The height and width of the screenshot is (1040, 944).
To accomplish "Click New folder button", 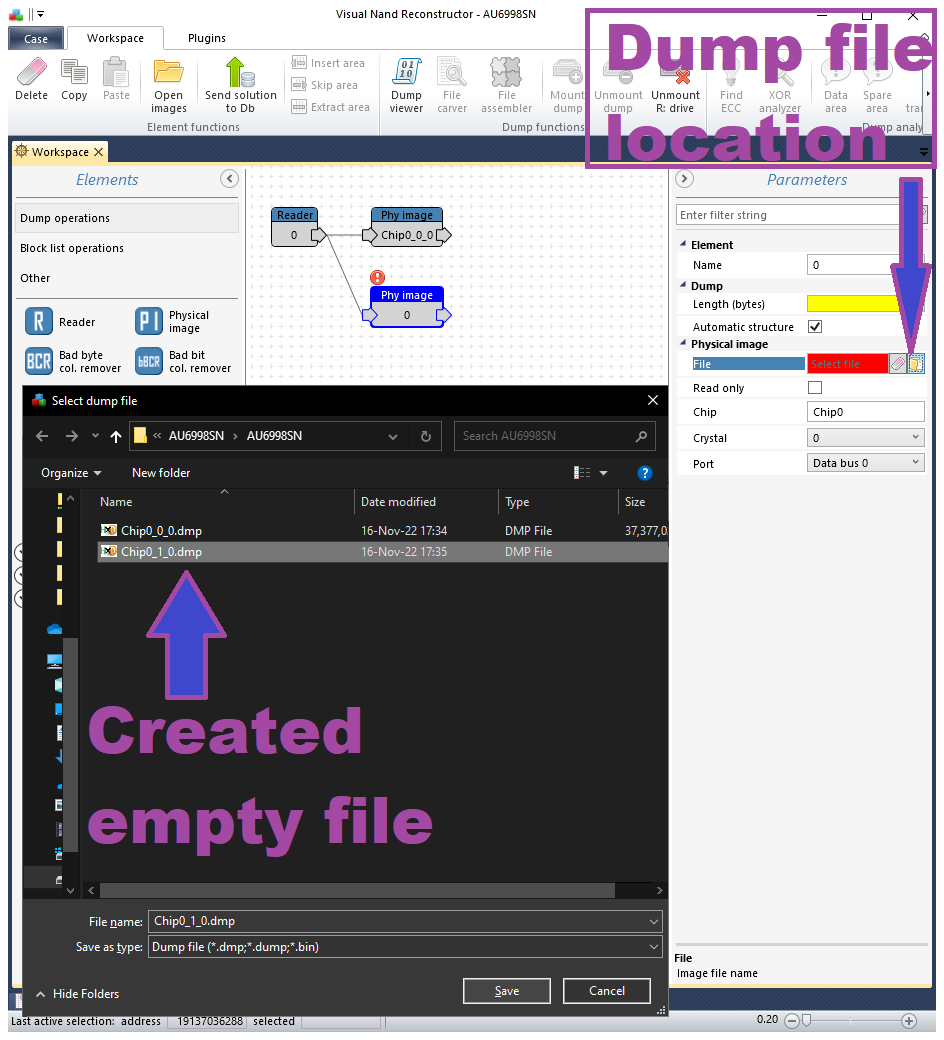I will pyautogui.click(x=161, y=473).
